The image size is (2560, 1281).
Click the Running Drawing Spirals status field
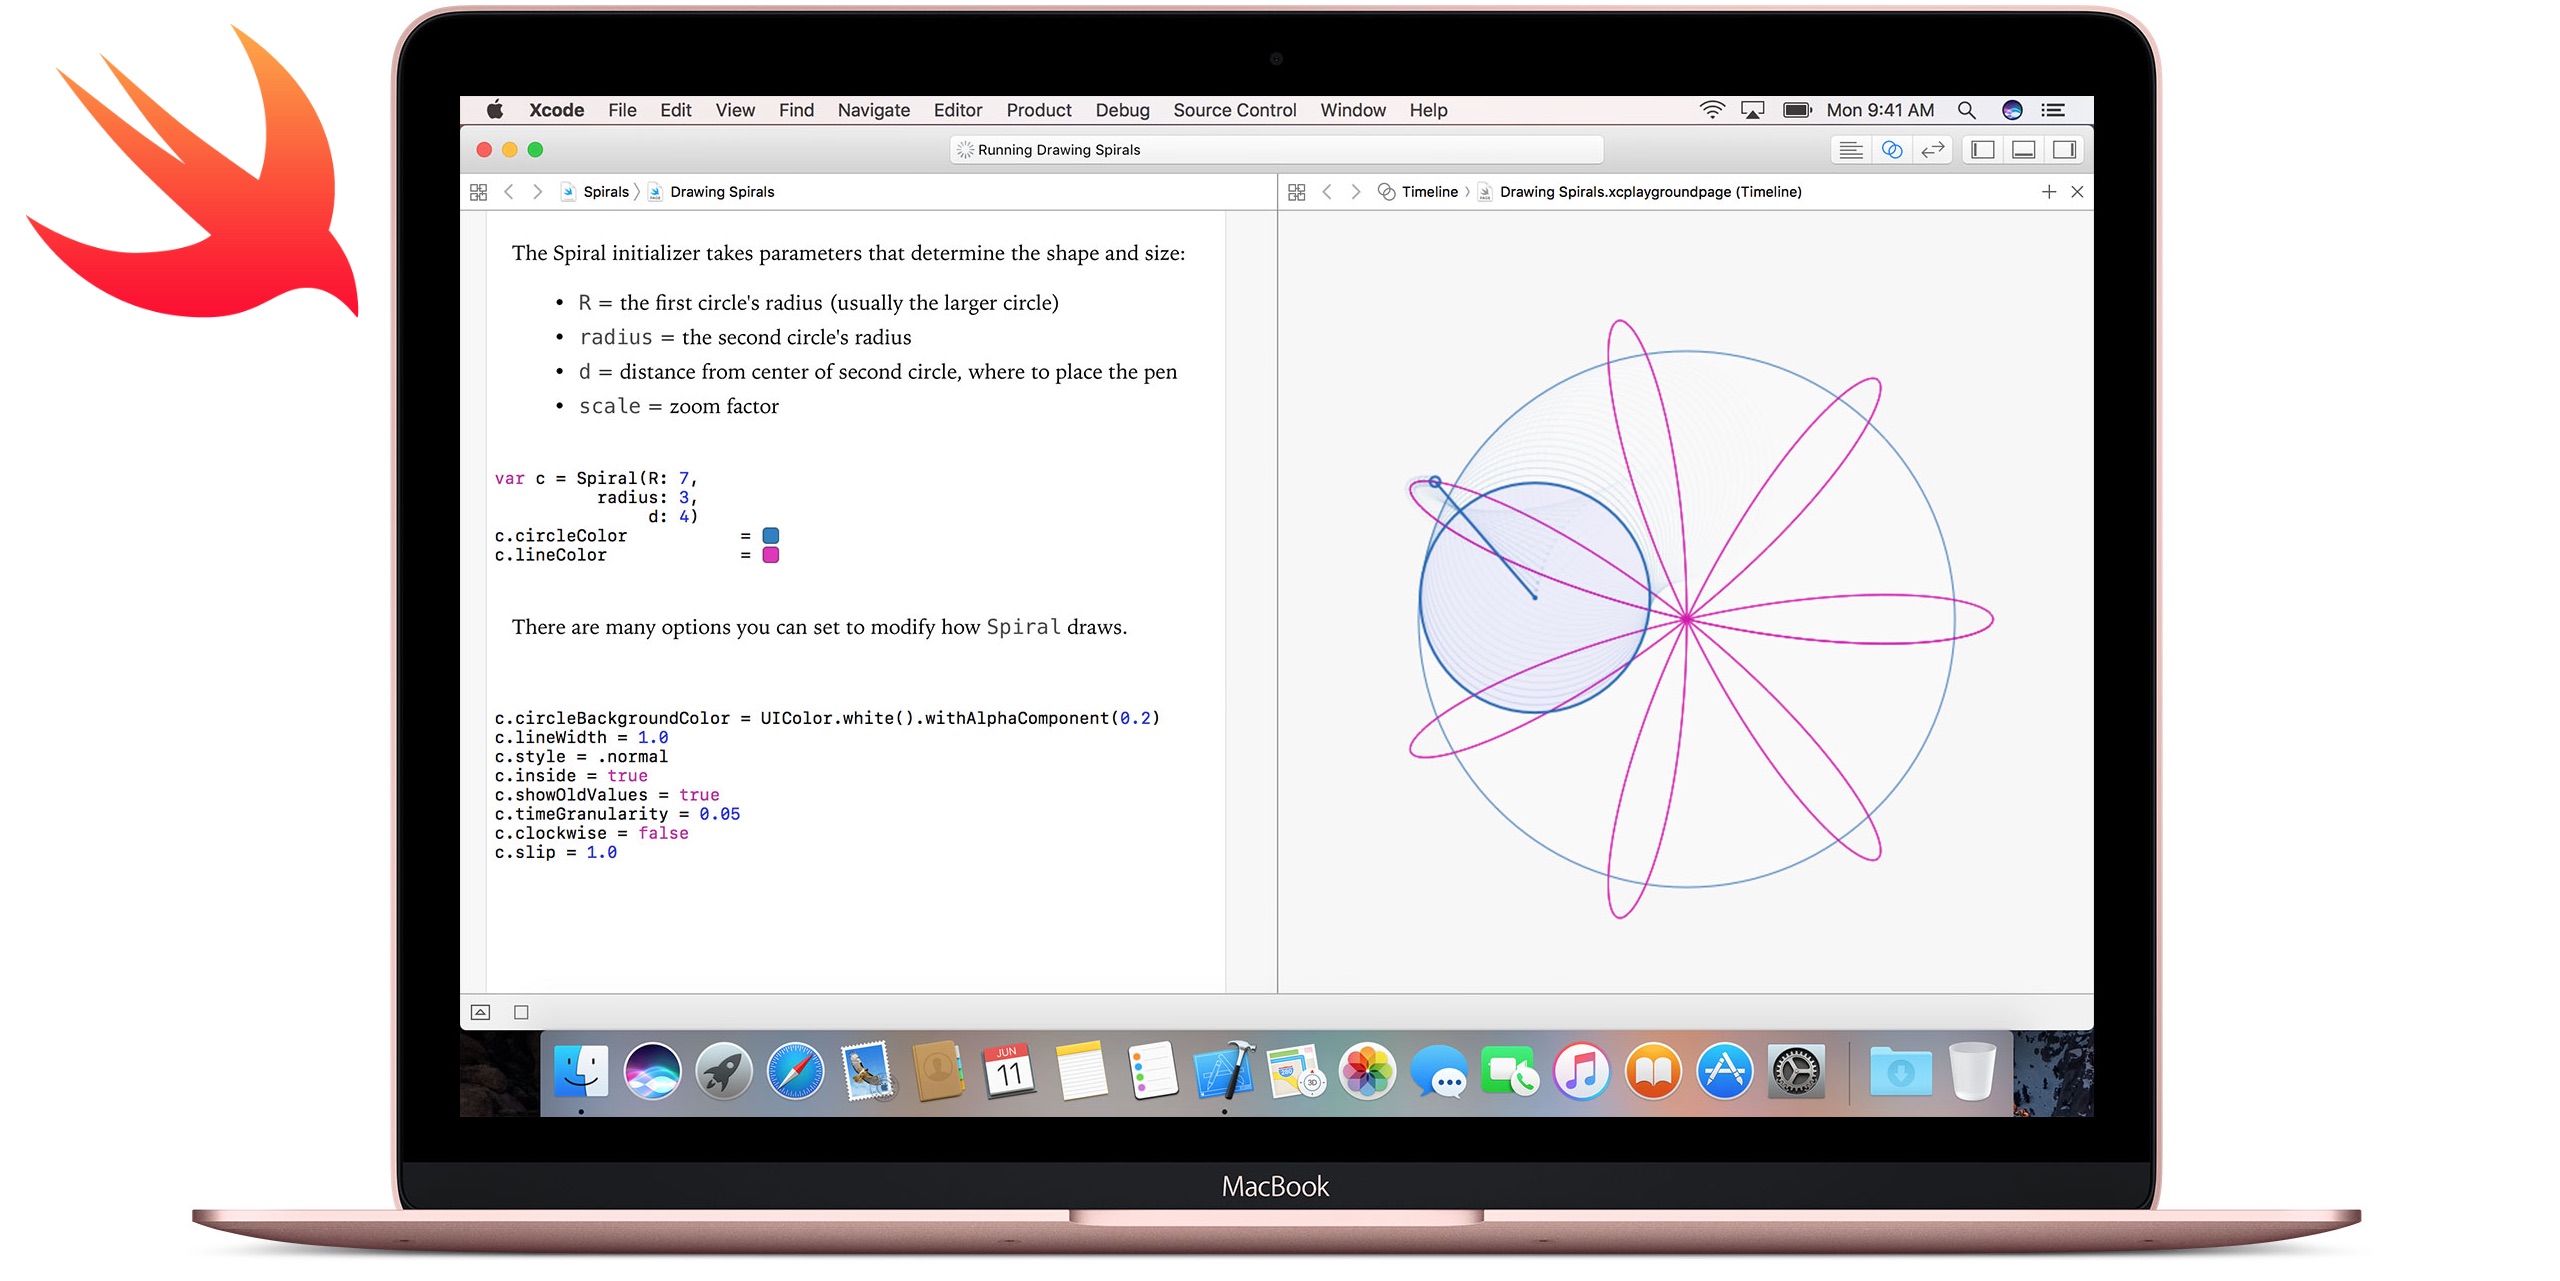tap(1276, 150)
